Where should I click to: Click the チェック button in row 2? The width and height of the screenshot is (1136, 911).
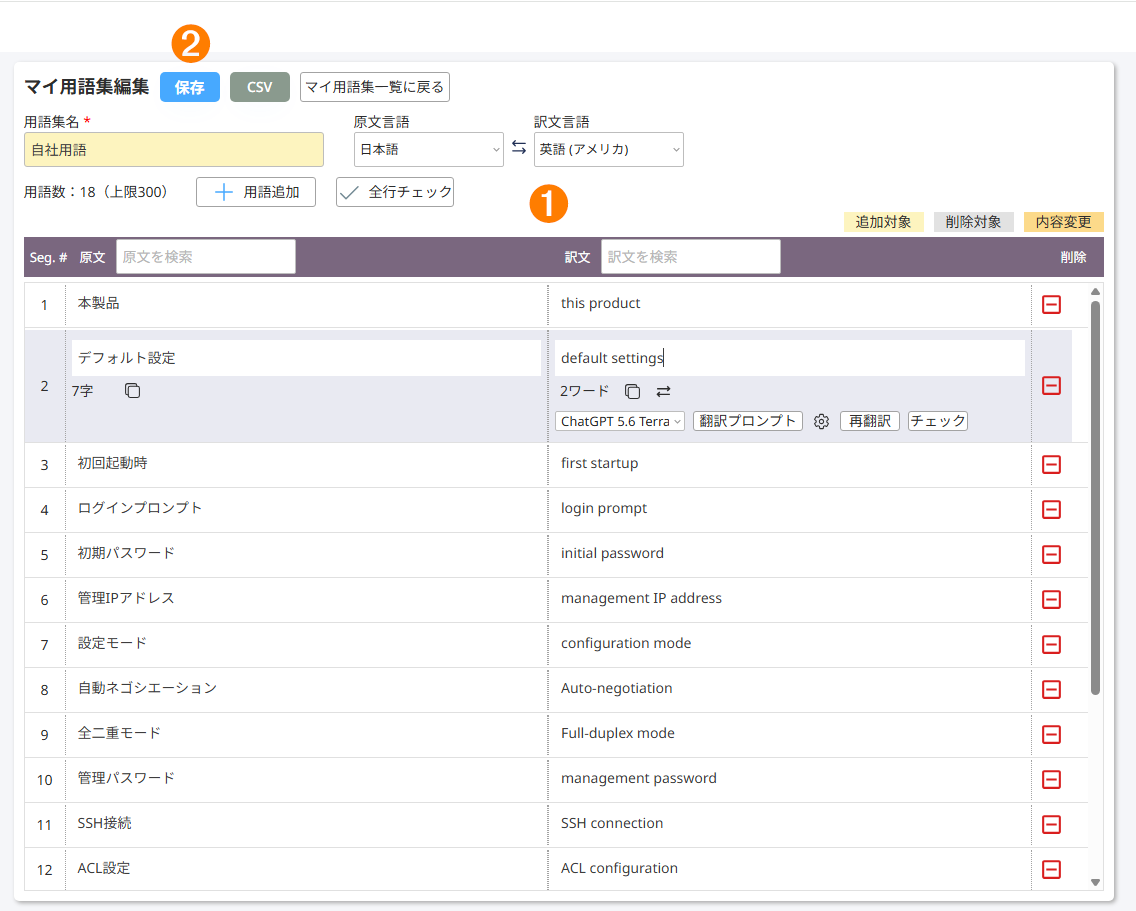pyautogui.click(x=938, y=421)
